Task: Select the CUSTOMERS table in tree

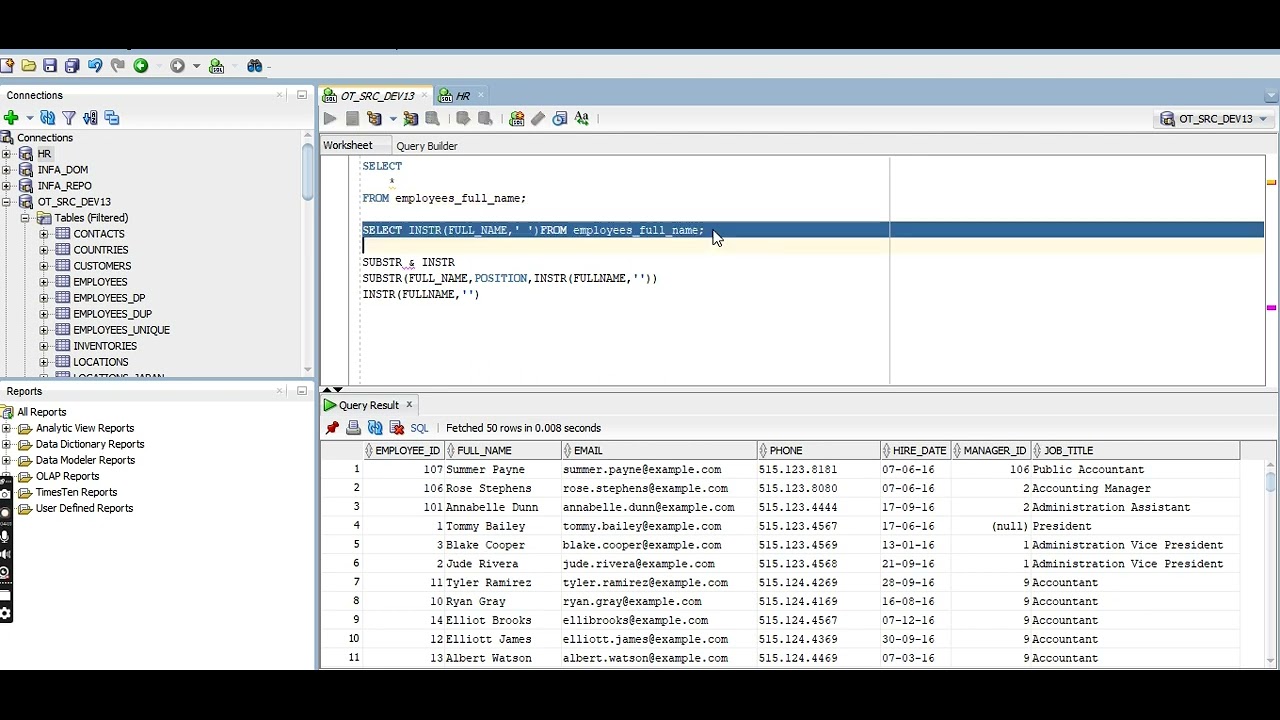Action: click(102, 266)
